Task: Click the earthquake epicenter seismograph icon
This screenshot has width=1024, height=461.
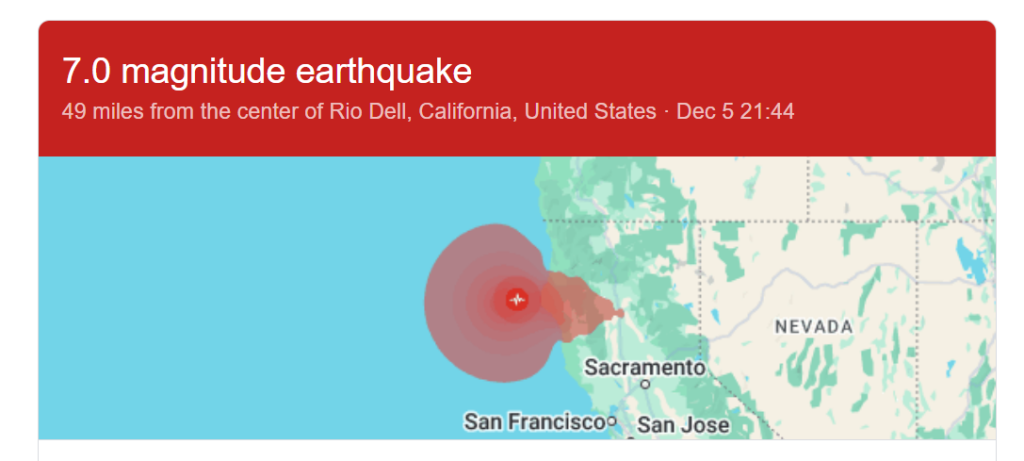Action: (517, 298)
